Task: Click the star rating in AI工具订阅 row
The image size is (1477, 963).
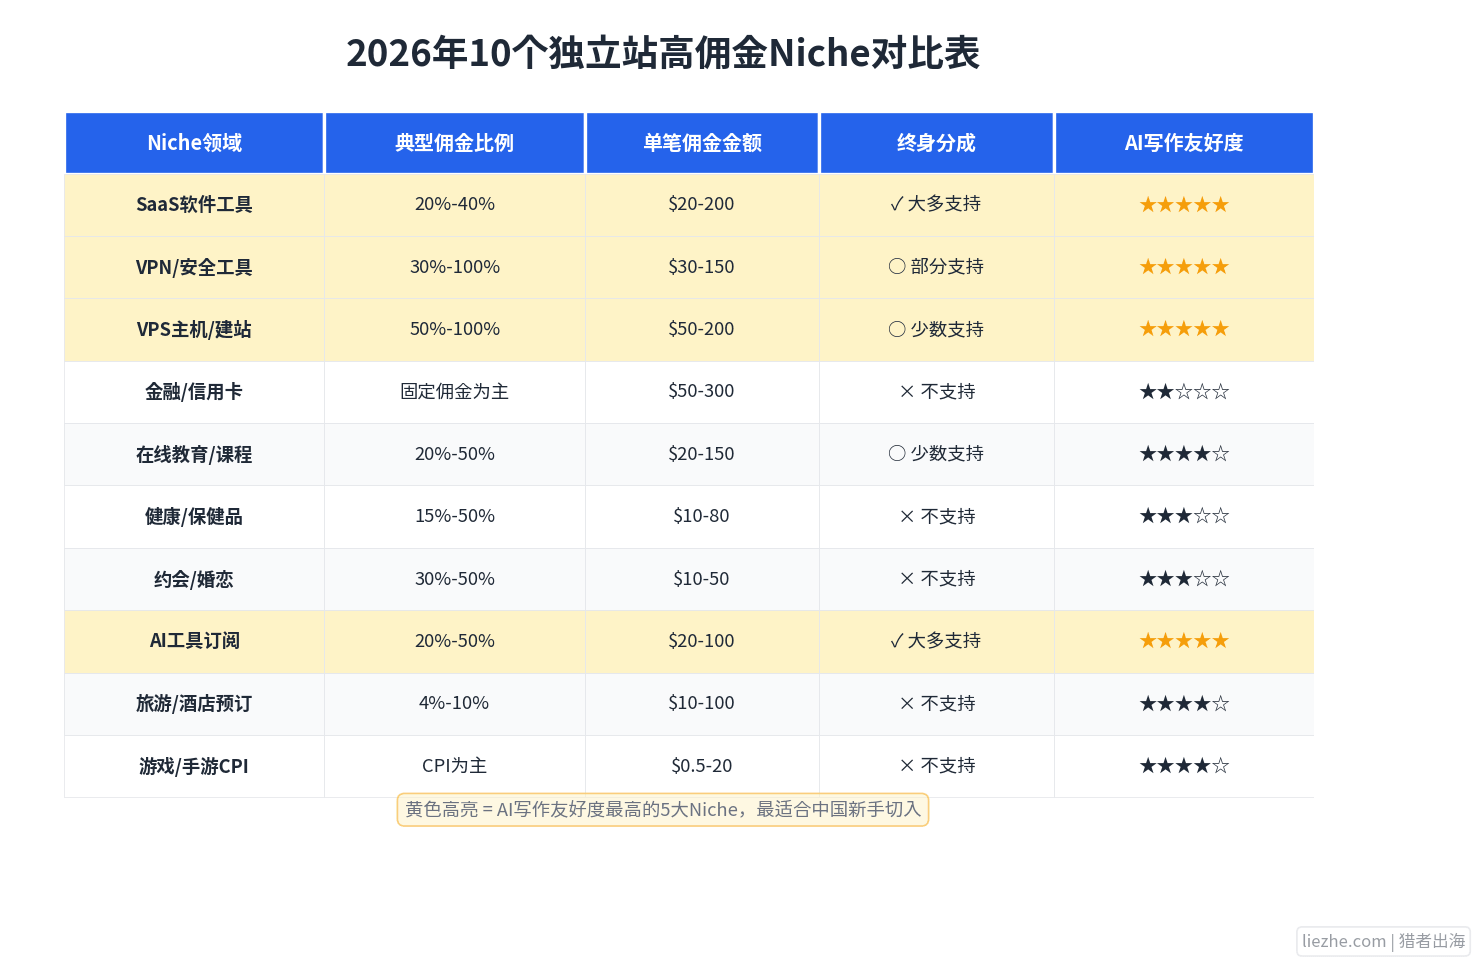Action: [x=1184, y=641]
